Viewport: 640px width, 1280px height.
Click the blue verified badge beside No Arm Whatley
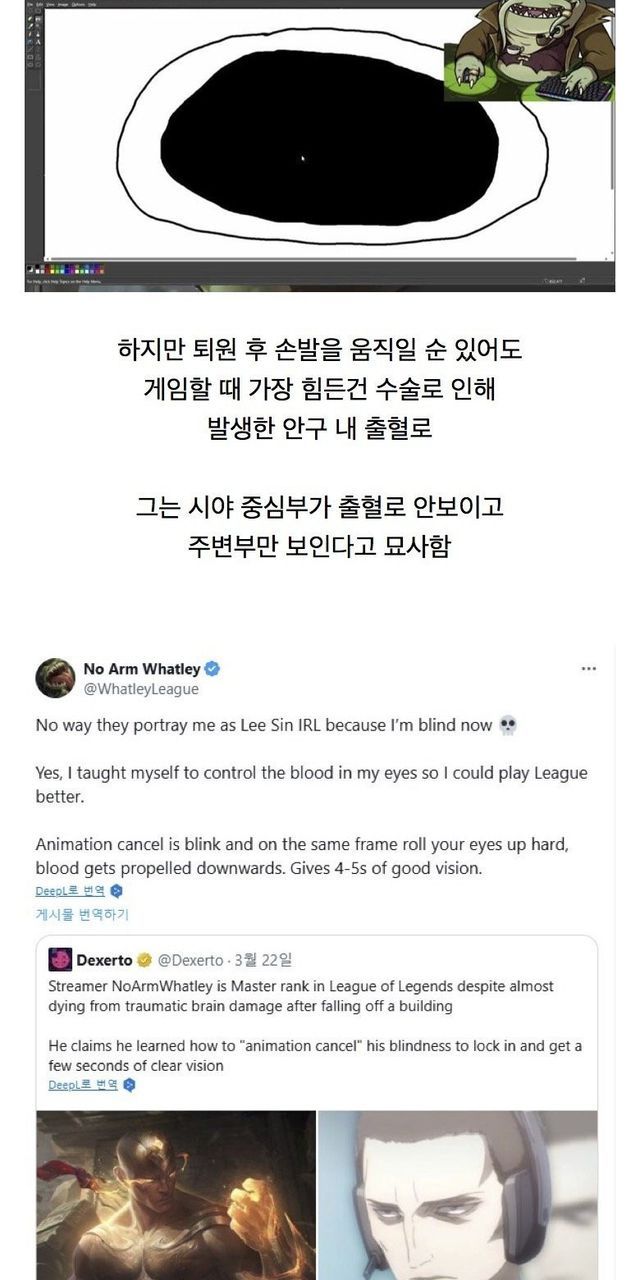point(213,669)
